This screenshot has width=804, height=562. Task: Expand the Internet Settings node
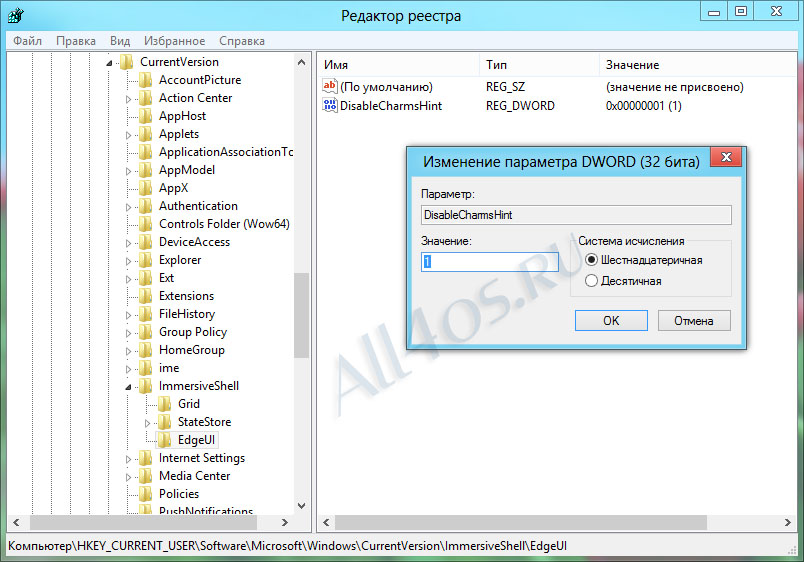128,459
